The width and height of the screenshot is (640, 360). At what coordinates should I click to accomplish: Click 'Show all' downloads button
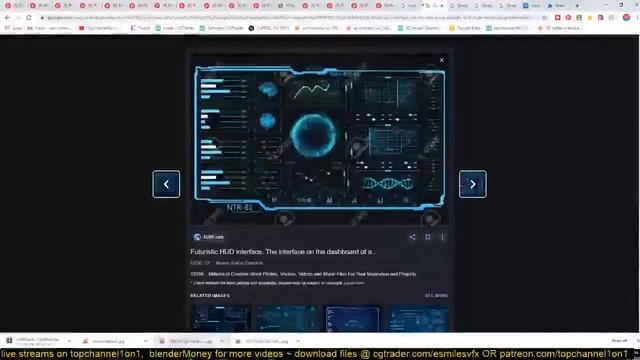click(x=619, y=341)
